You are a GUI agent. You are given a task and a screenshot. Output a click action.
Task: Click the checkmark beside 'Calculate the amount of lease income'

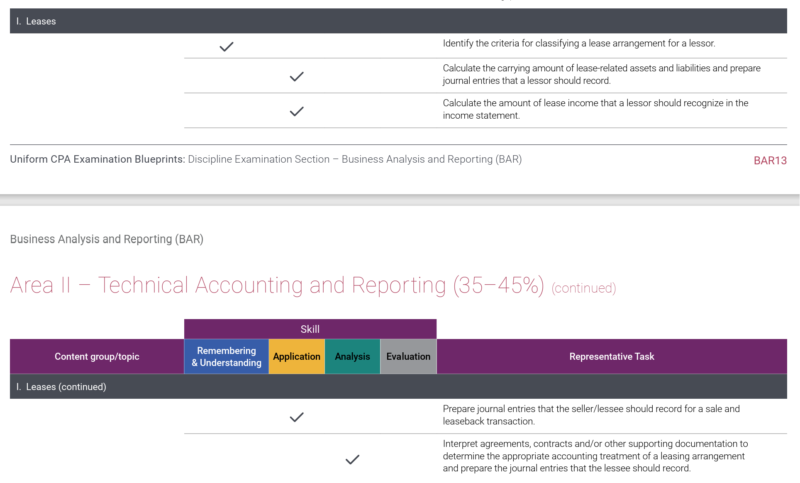(x=296, y=111)
